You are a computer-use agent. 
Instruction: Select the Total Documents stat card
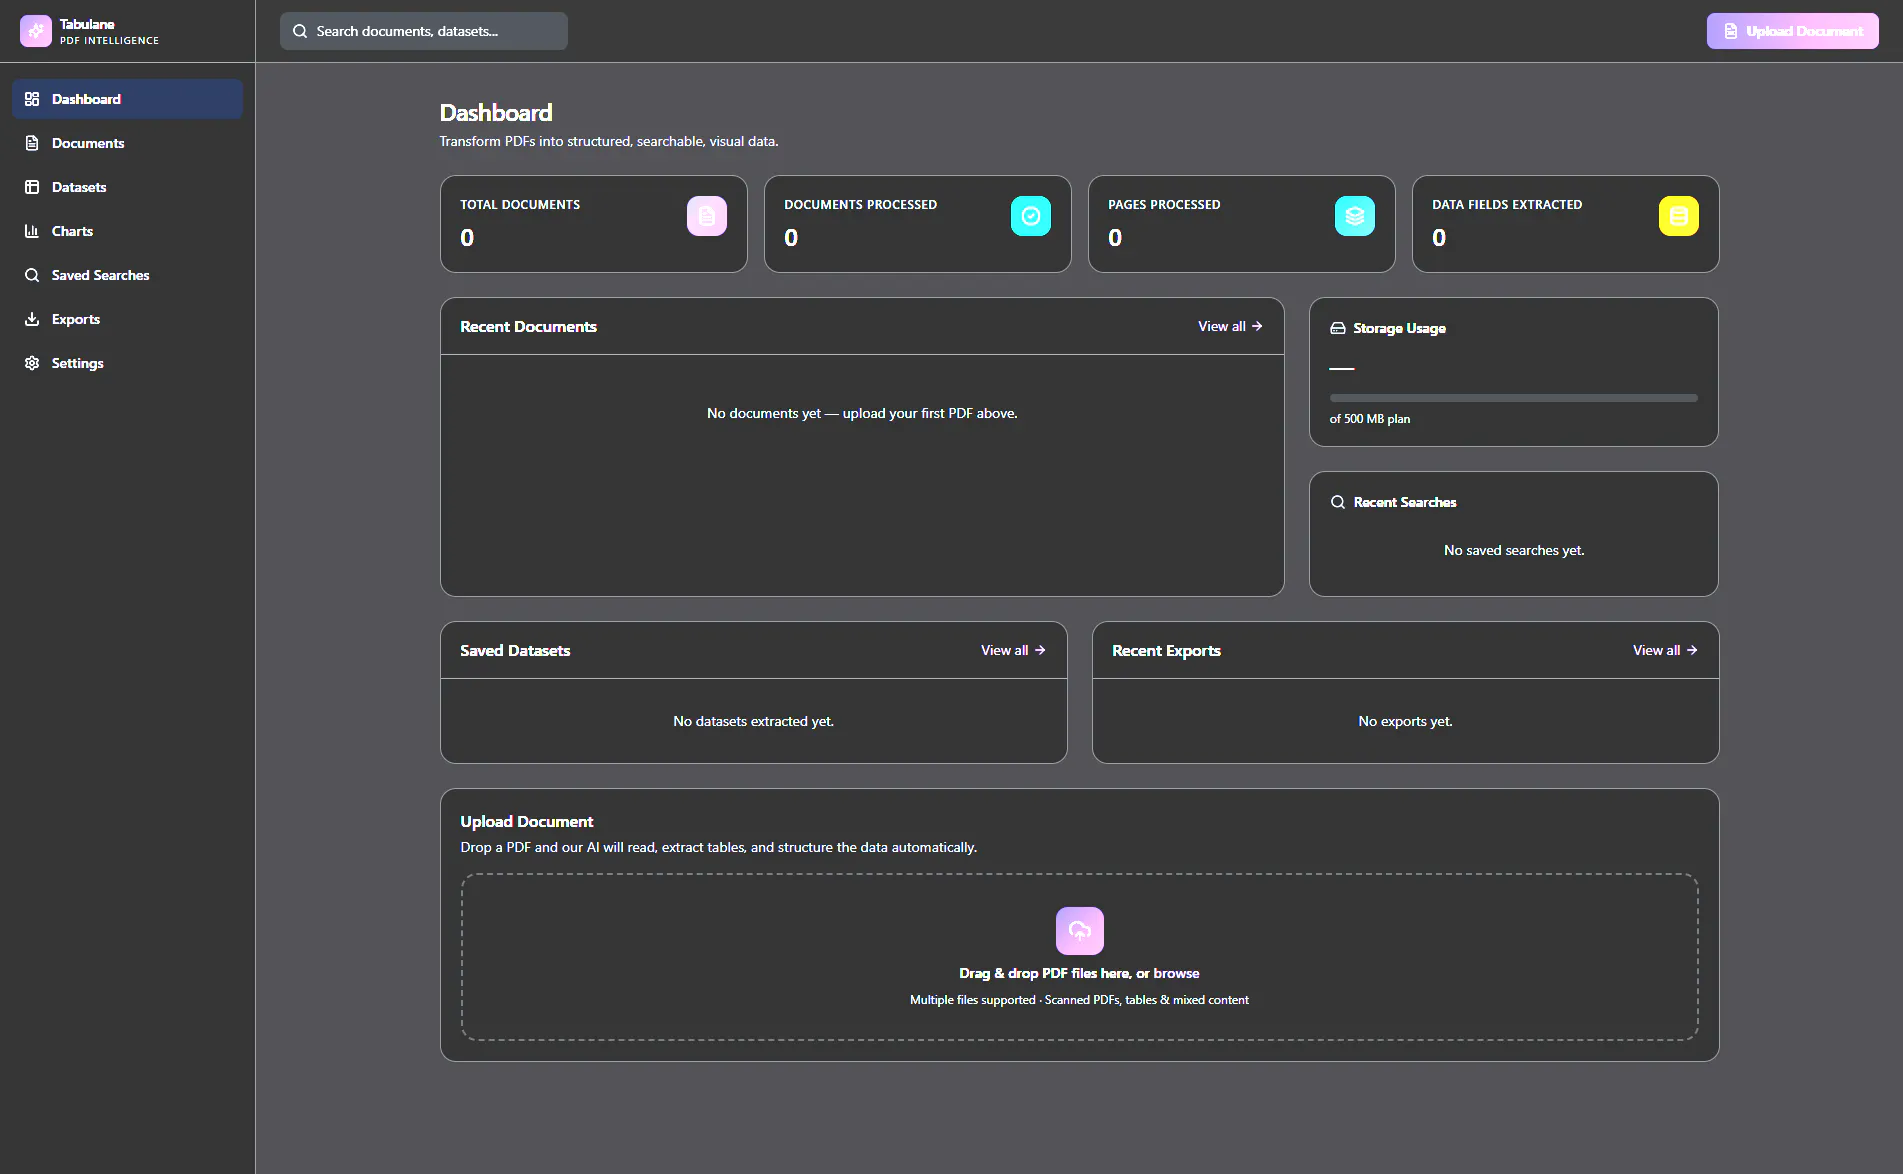594,224
